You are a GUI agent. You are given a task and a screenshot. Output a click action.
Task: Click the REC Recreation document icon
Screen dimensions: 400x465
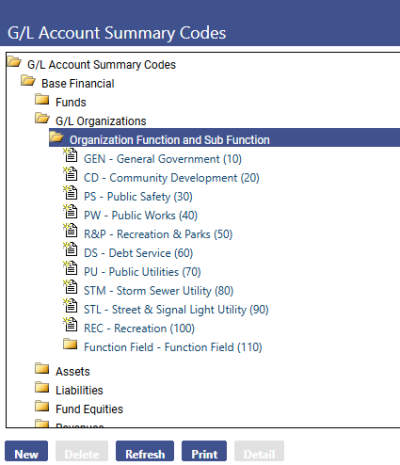[70, 325]
